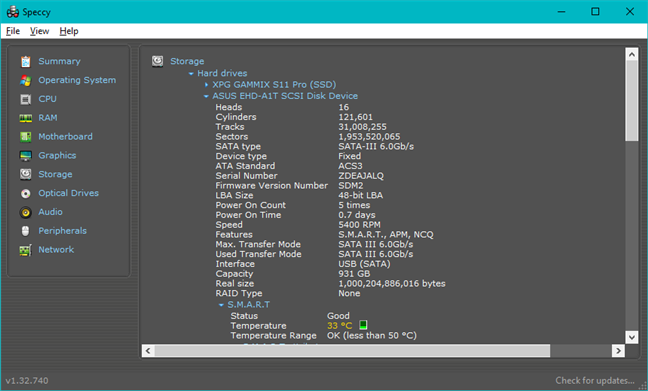The image size is (648, 391).
Task: Click the Graphics monitor icon
Action: point(26,156)
